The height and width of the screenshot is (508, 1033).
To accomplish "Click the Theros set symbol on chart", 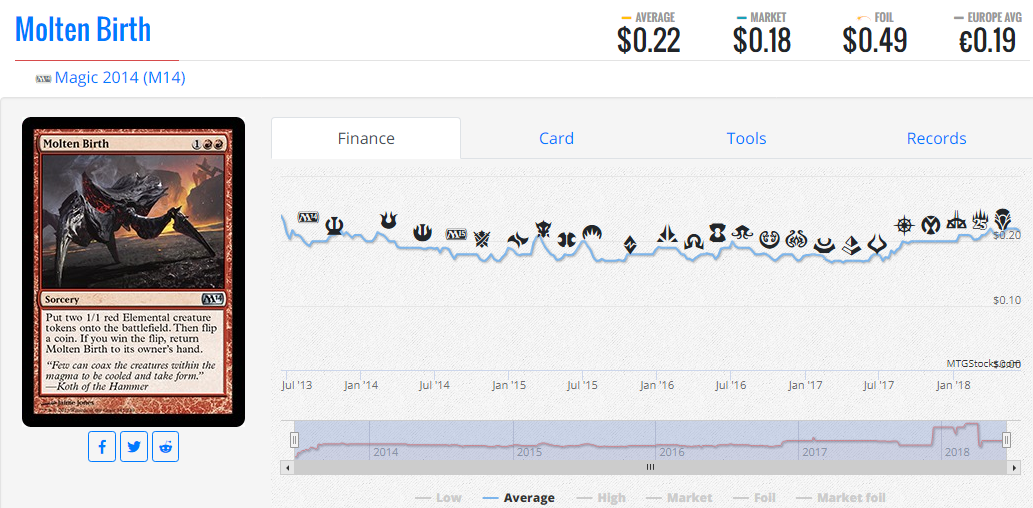I will (x=334, y=227).
